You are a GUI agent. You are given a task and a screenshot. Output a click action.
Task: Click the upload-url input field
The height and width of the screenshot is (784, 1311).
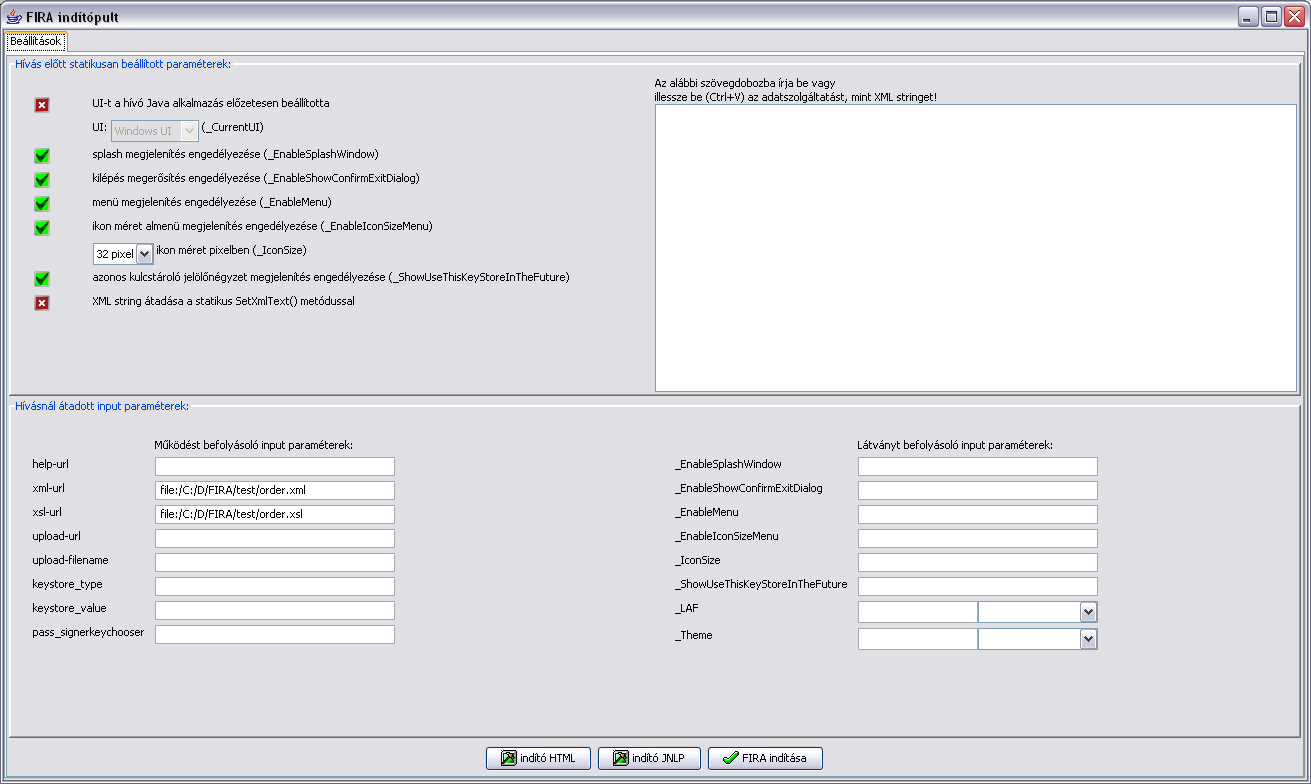coord(275,538)
